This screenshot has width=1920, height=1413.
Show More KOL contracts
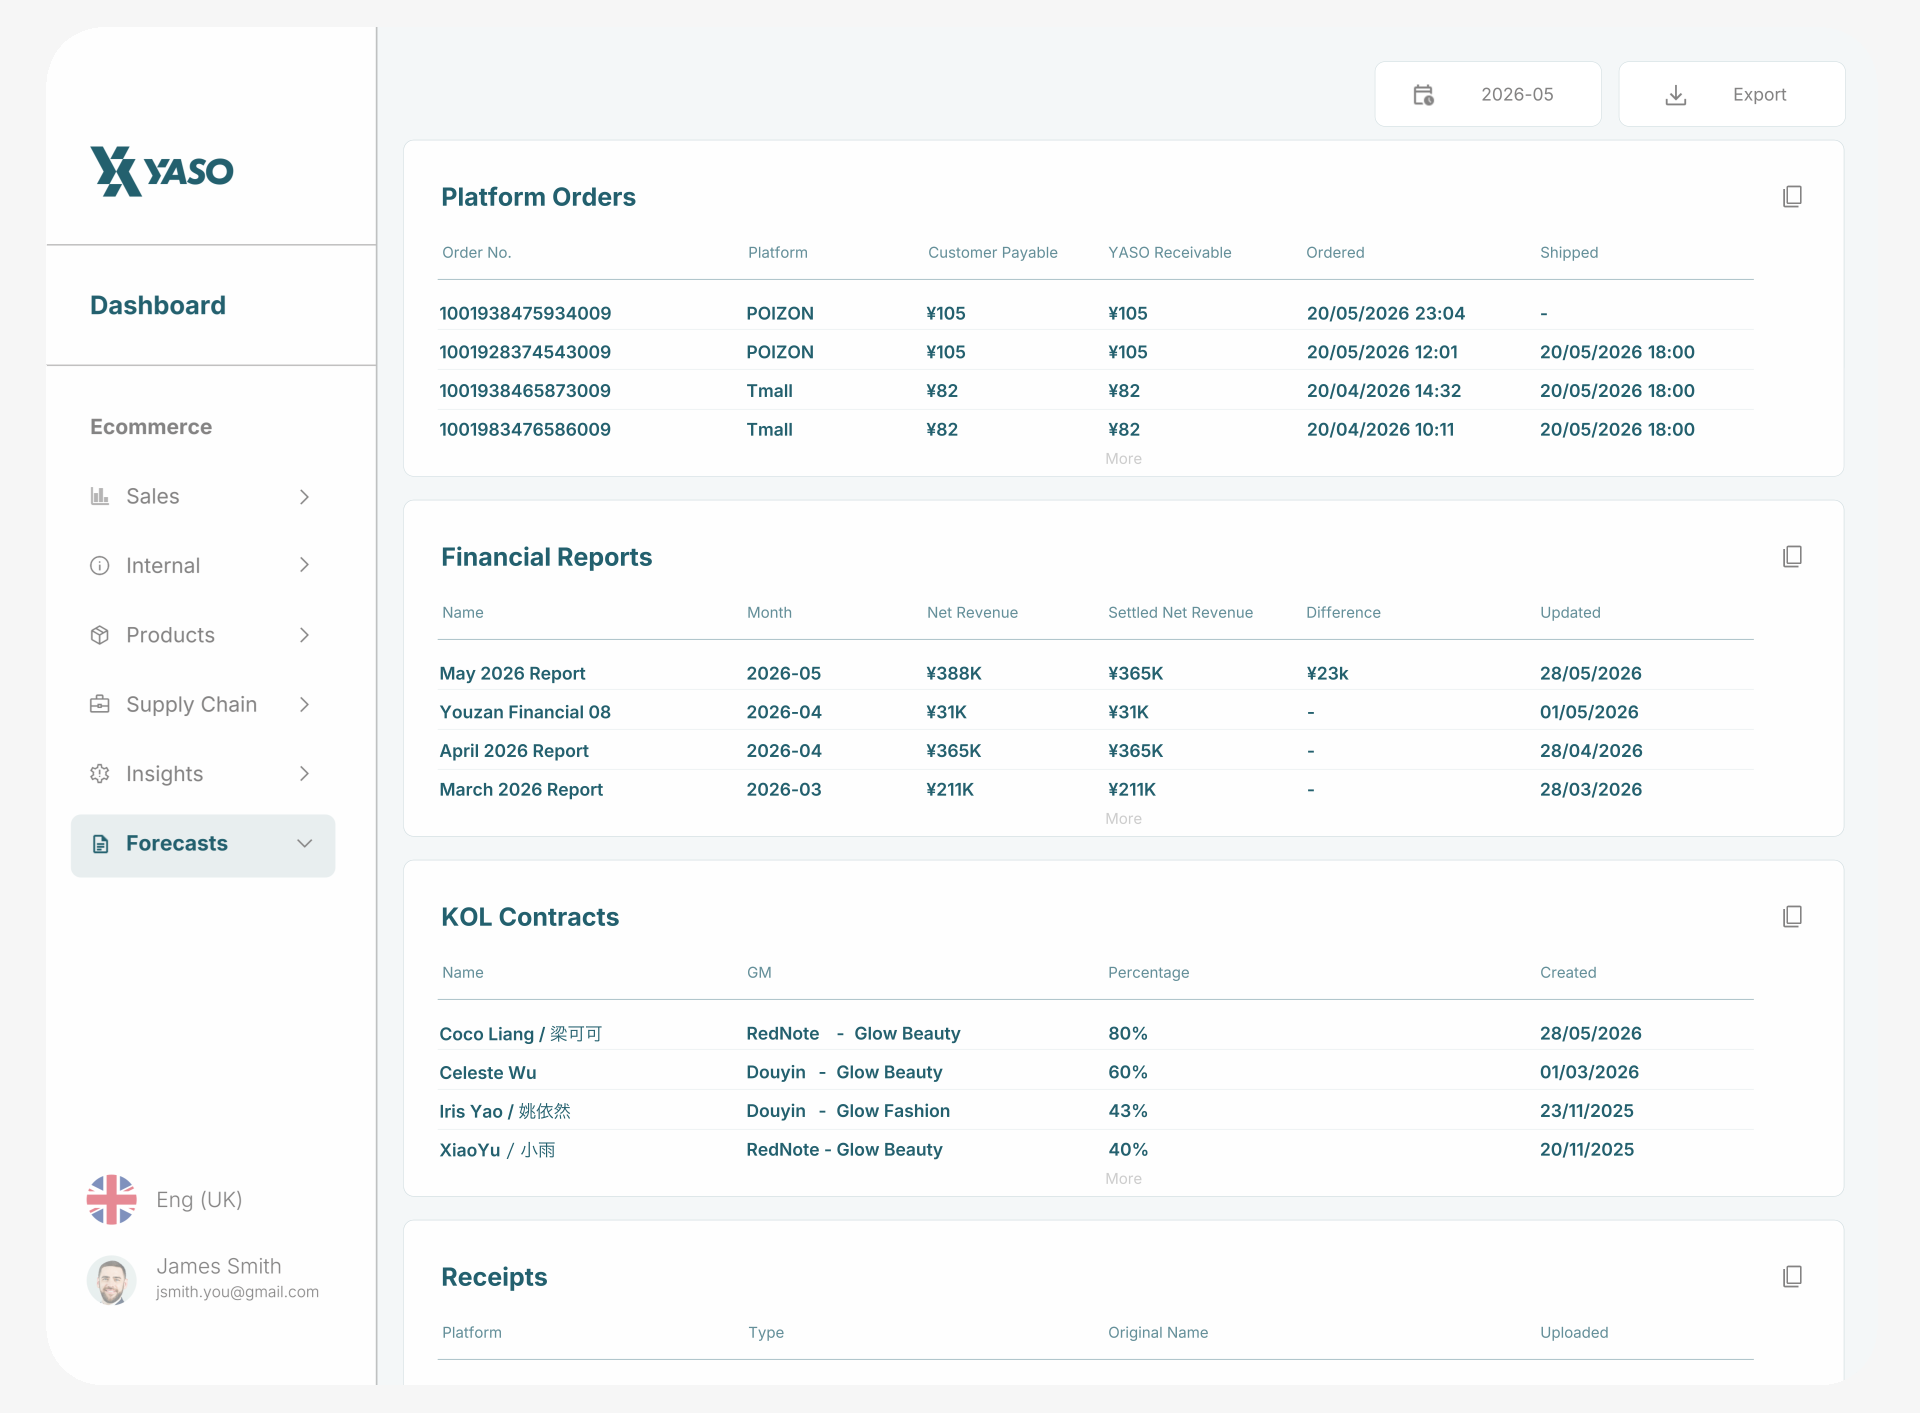pyautogui.click(x=1123, y=1179)
